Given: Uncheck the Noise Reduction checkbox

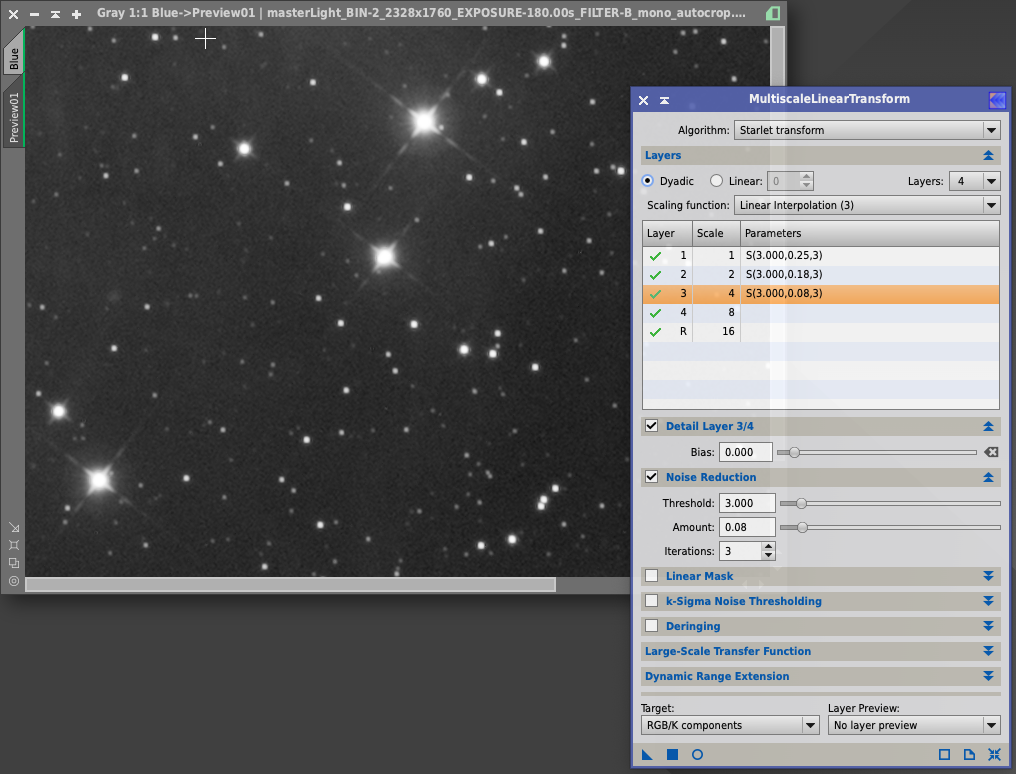Looking at the screenshot, I should tap(652, 477).
